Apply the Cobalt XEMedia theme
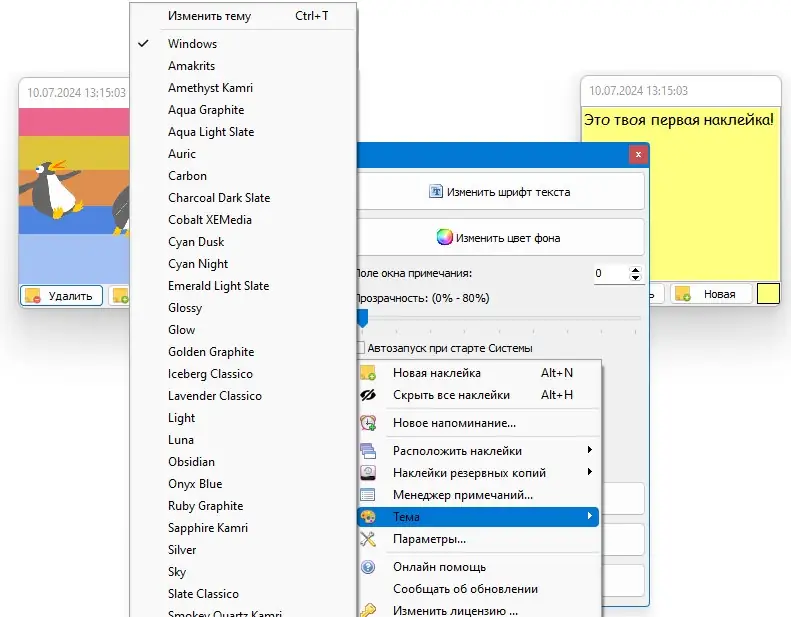Viewport: 791px width, 617px height. pos(243,220)
